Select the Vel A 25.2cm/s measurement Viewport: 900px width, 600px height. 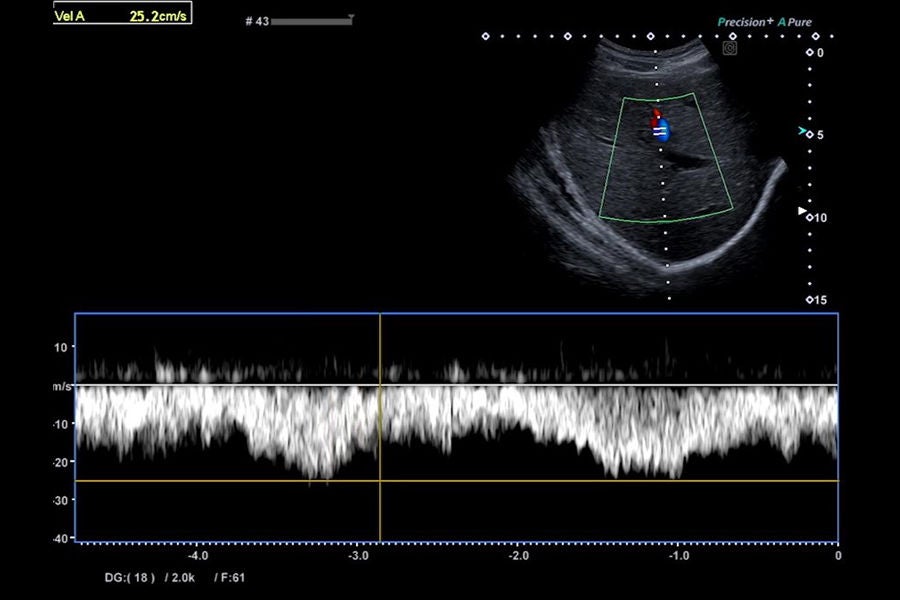pyautogui.click(x=122, y=14)
